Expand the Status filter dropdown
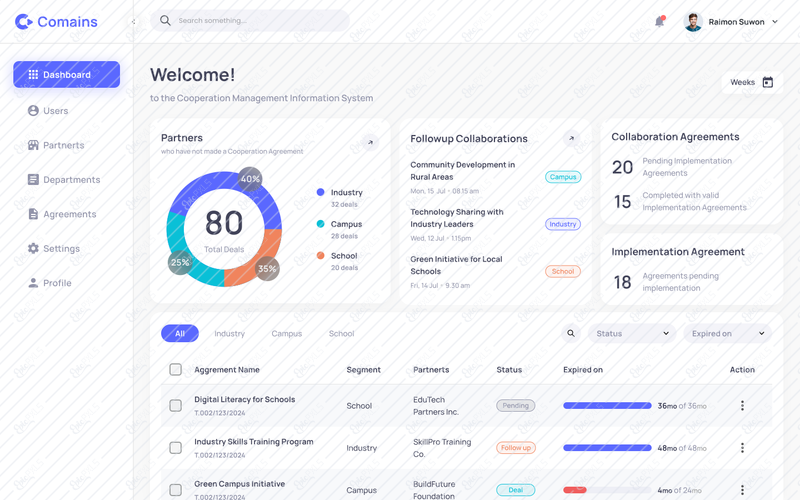The image size is (800, 500). click(632, 333)
